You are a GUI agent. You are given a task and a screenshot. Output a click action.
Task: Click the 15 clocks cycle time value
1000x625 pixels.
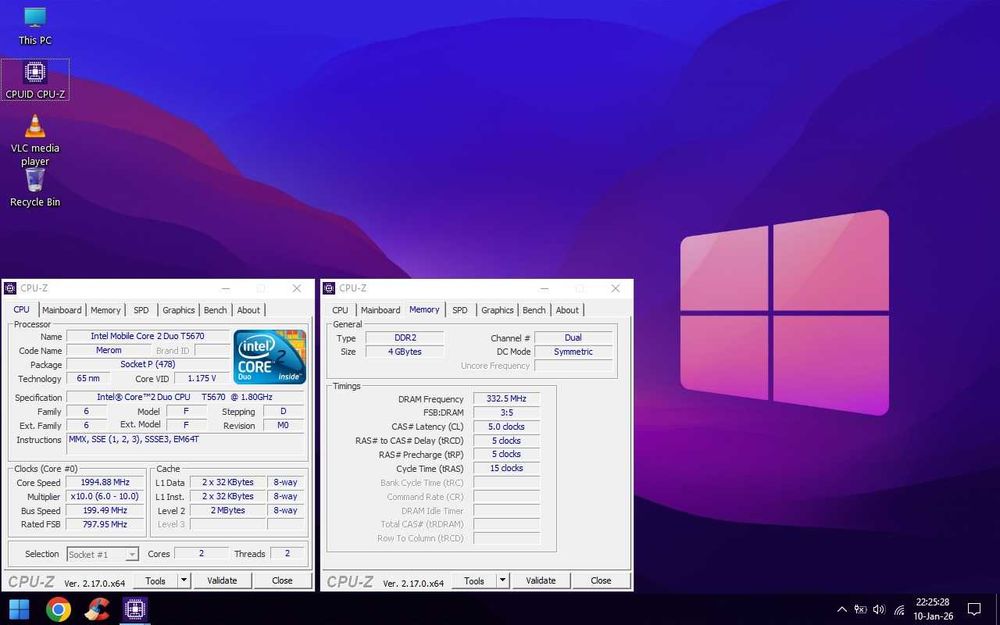(x=506, y=468)
